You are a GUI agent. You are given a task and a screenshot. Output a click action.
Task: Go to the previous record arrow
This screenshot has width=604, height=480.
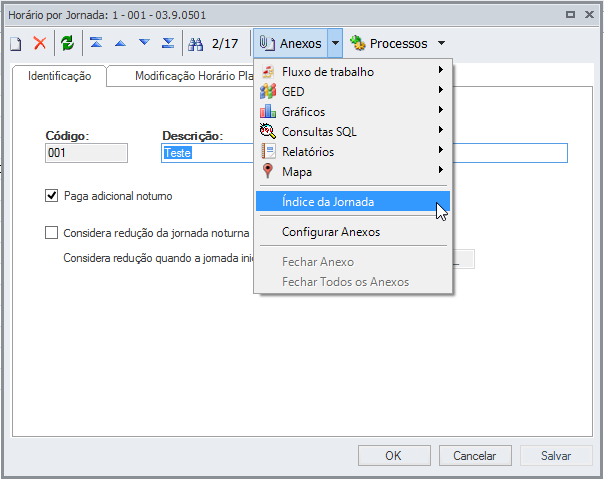pyautogui.click(x=121, y=43)
